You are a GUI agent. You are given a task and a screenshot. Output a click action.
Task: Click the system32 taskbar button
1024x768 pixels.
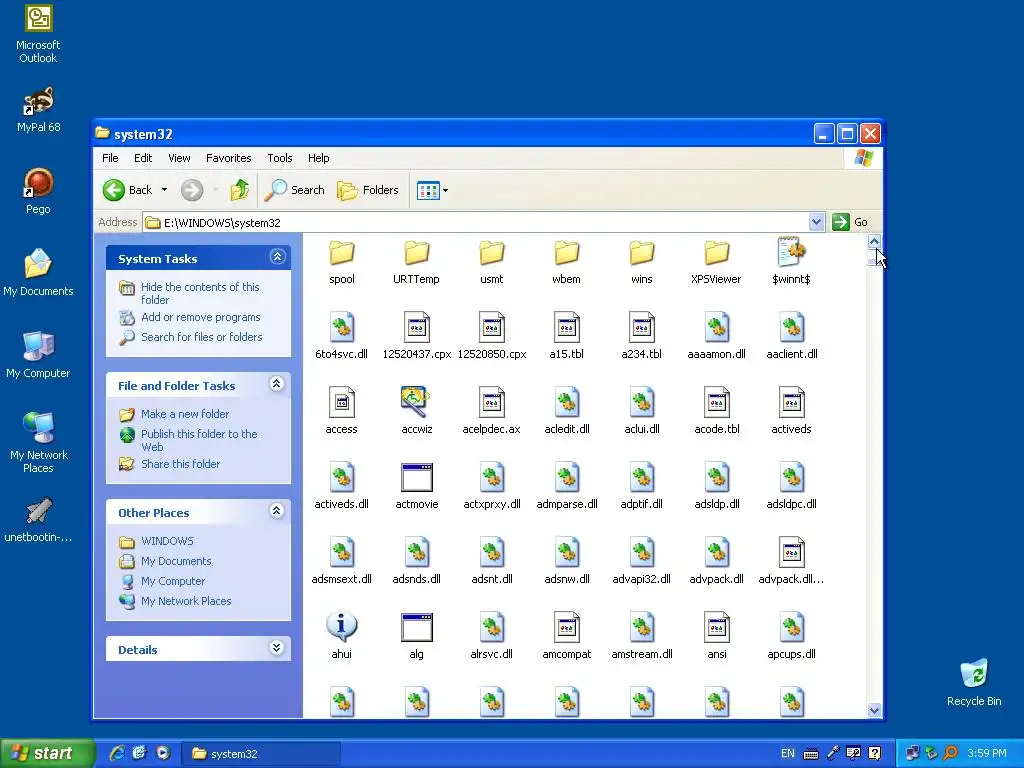(261, 754)
